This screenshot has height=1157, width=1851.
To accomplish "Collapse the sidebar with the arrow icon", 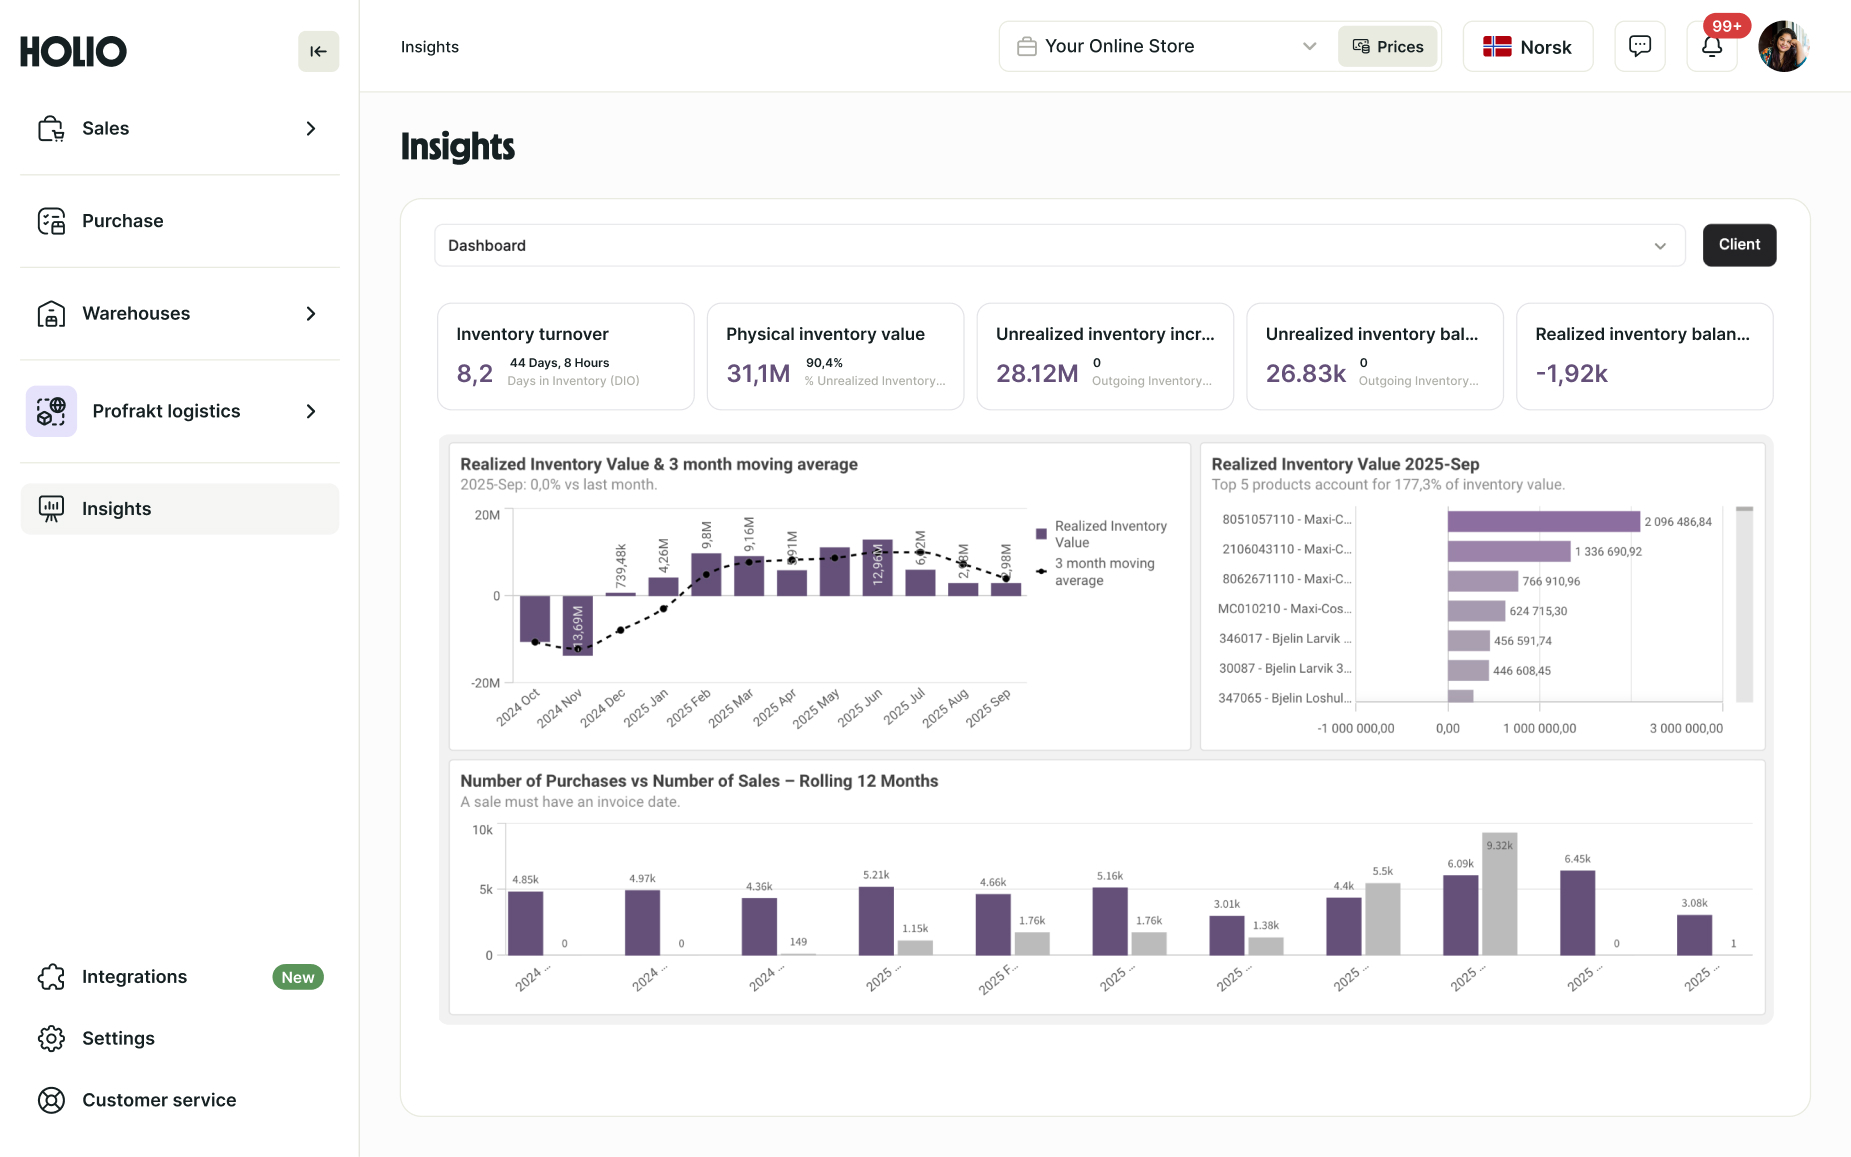I will pyautogui.click(x=318, y=51).
